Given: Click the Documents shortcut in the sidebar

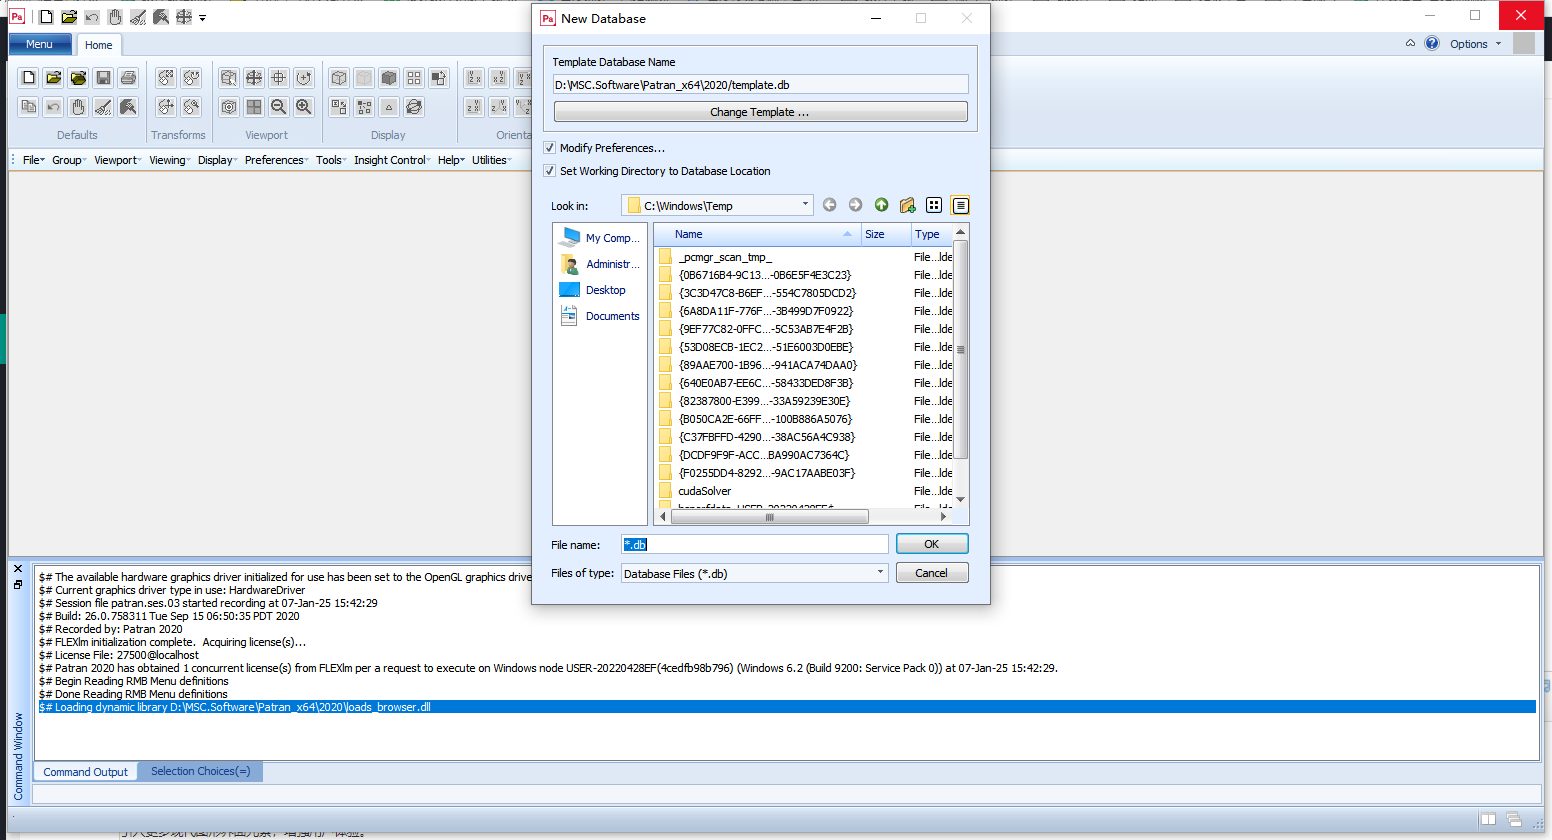Looking at the screenshot, I should tap(599, 316).
